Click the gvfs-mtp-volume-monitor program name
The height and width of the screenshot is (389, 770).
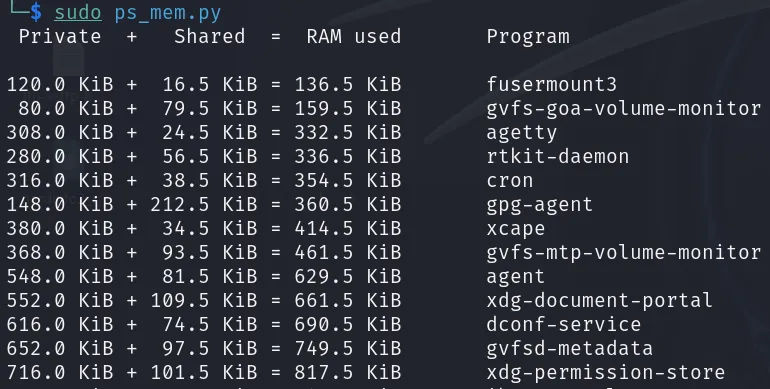624,253
